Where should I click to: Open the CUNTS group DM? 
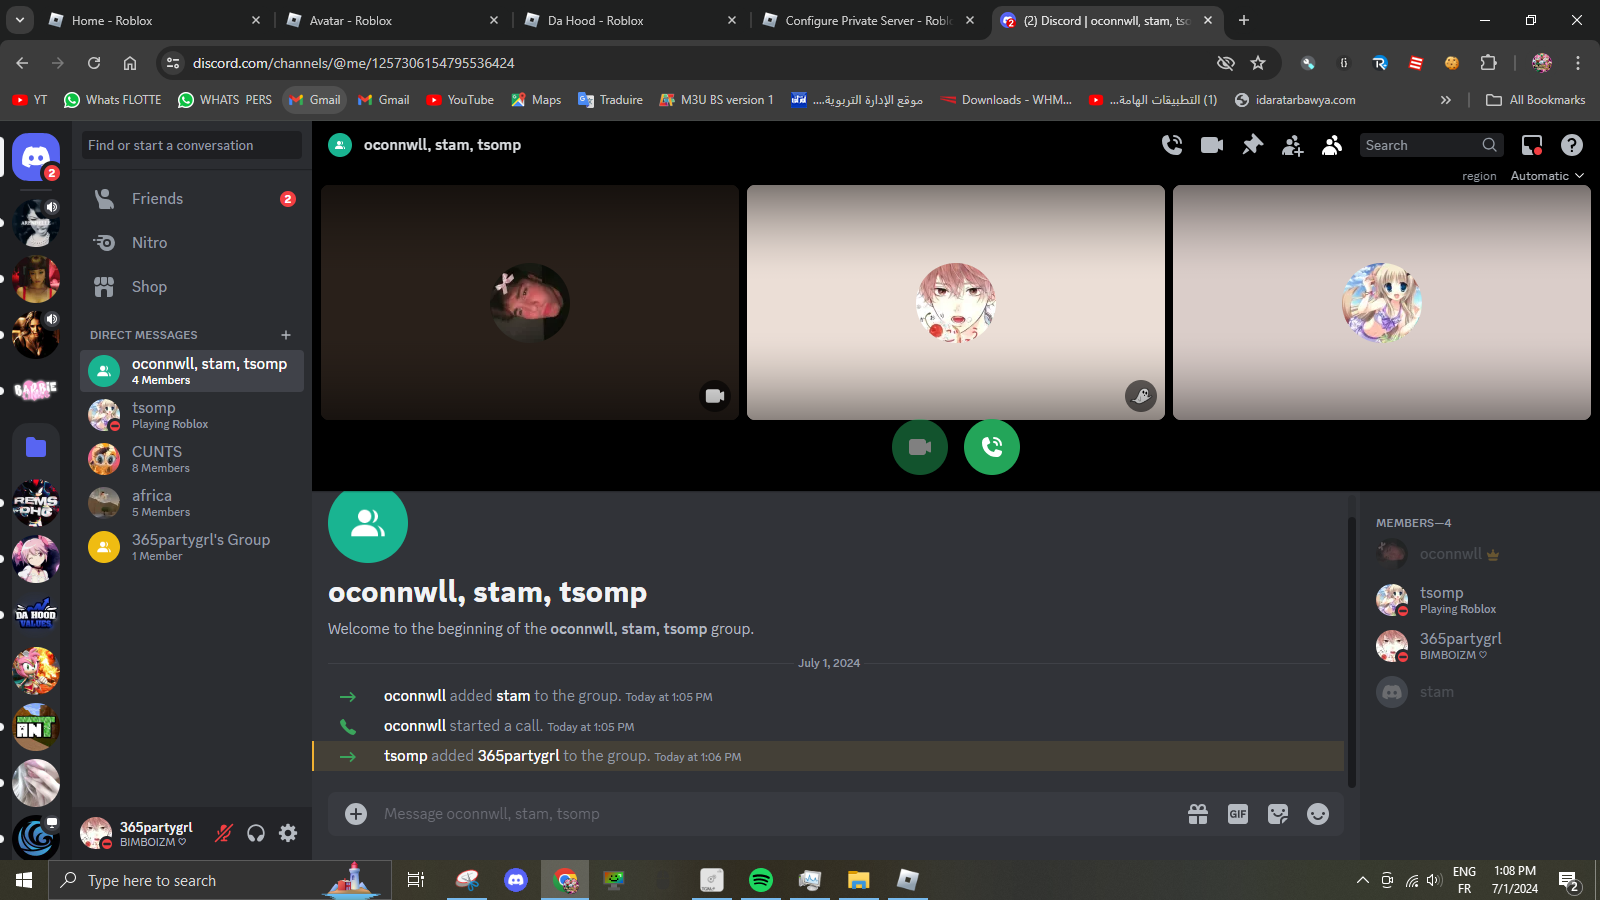(x=192, y=459)
